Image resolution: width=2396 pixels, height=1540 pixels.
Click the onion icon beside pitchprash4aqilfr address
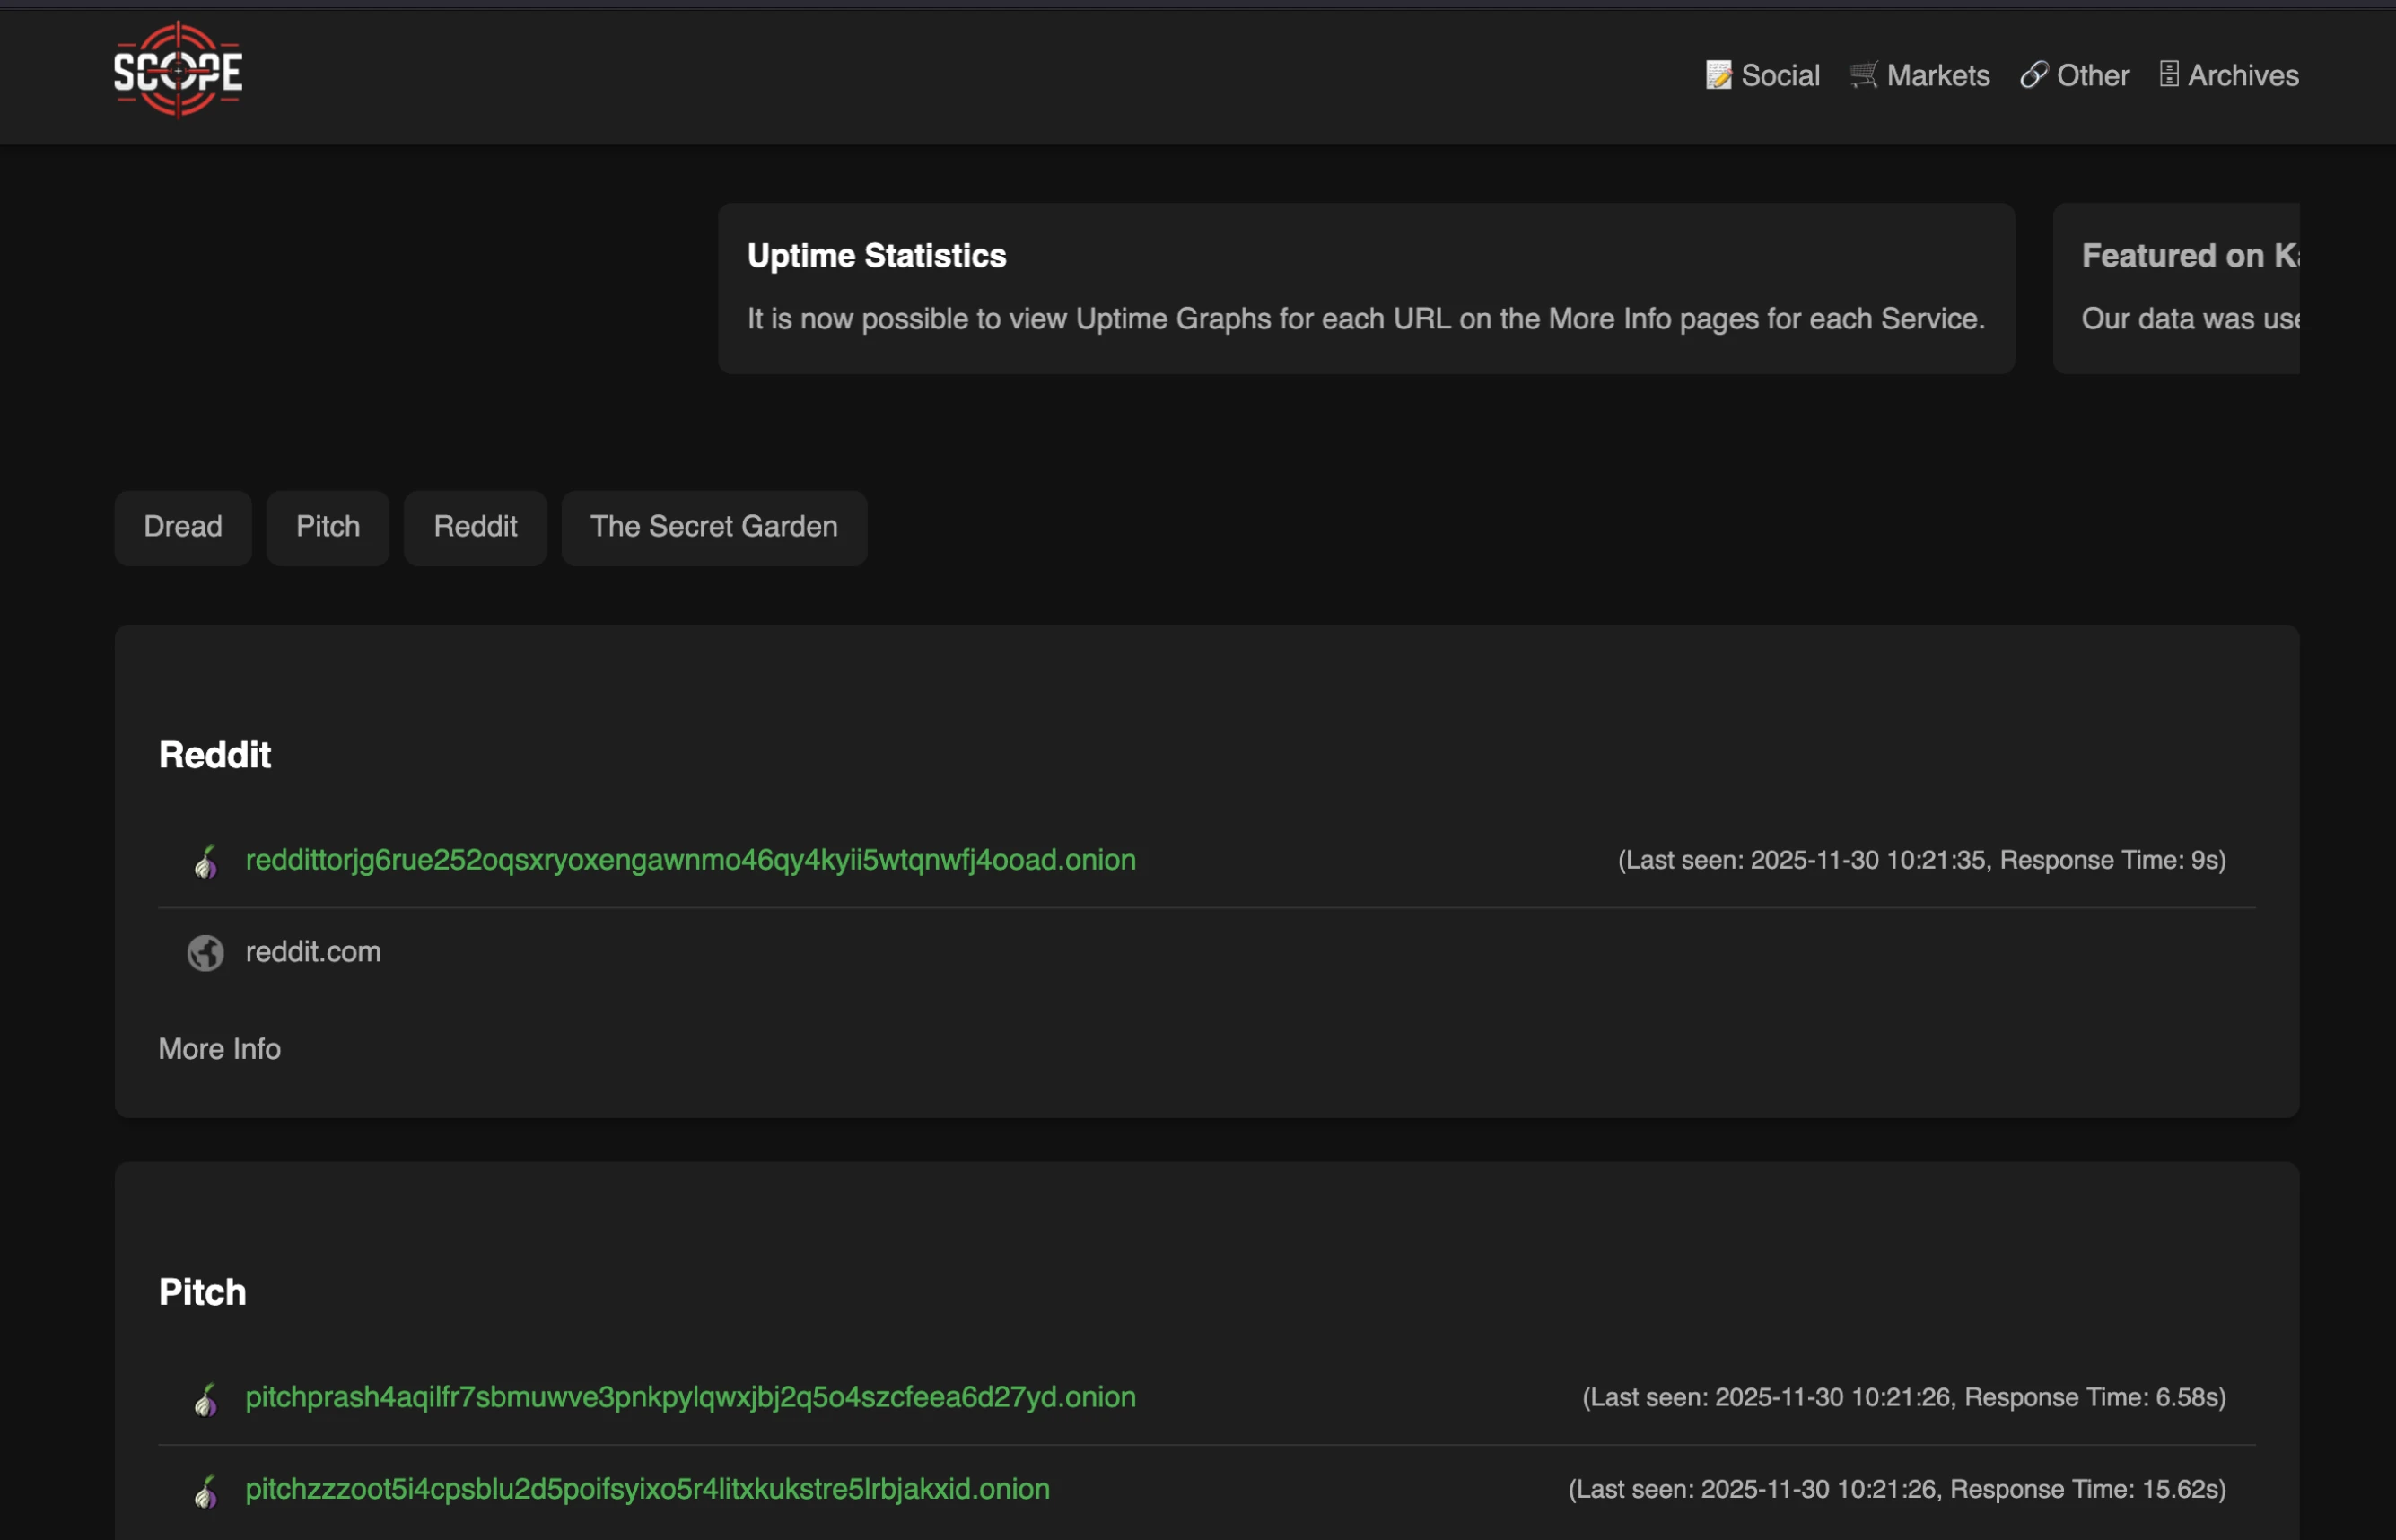click(x=206, y=1400)
